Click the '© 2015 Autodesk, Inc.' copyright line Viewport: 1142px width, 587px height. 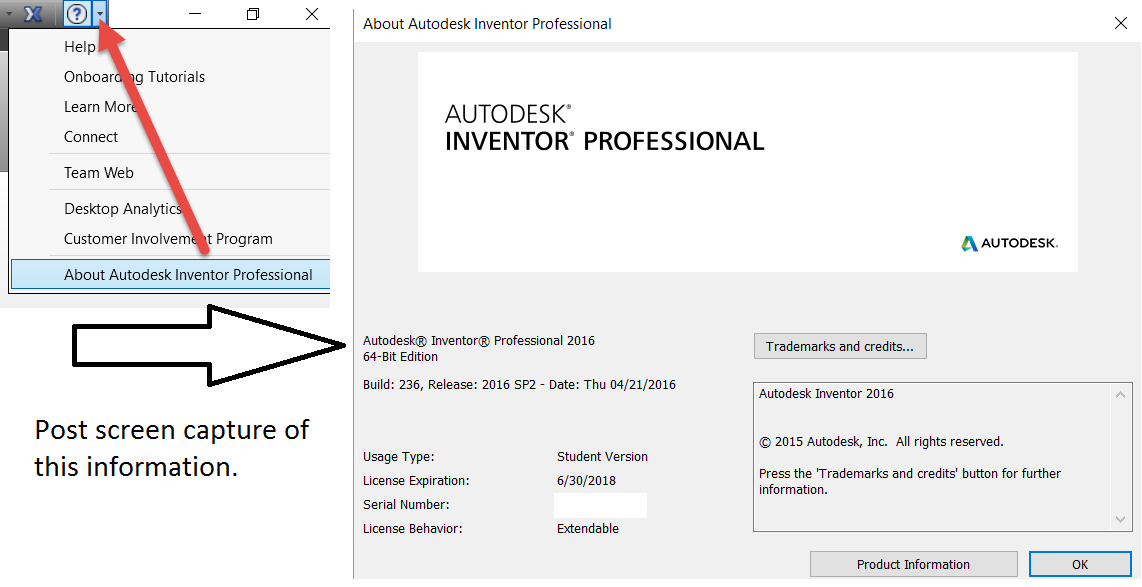[881, 442]
